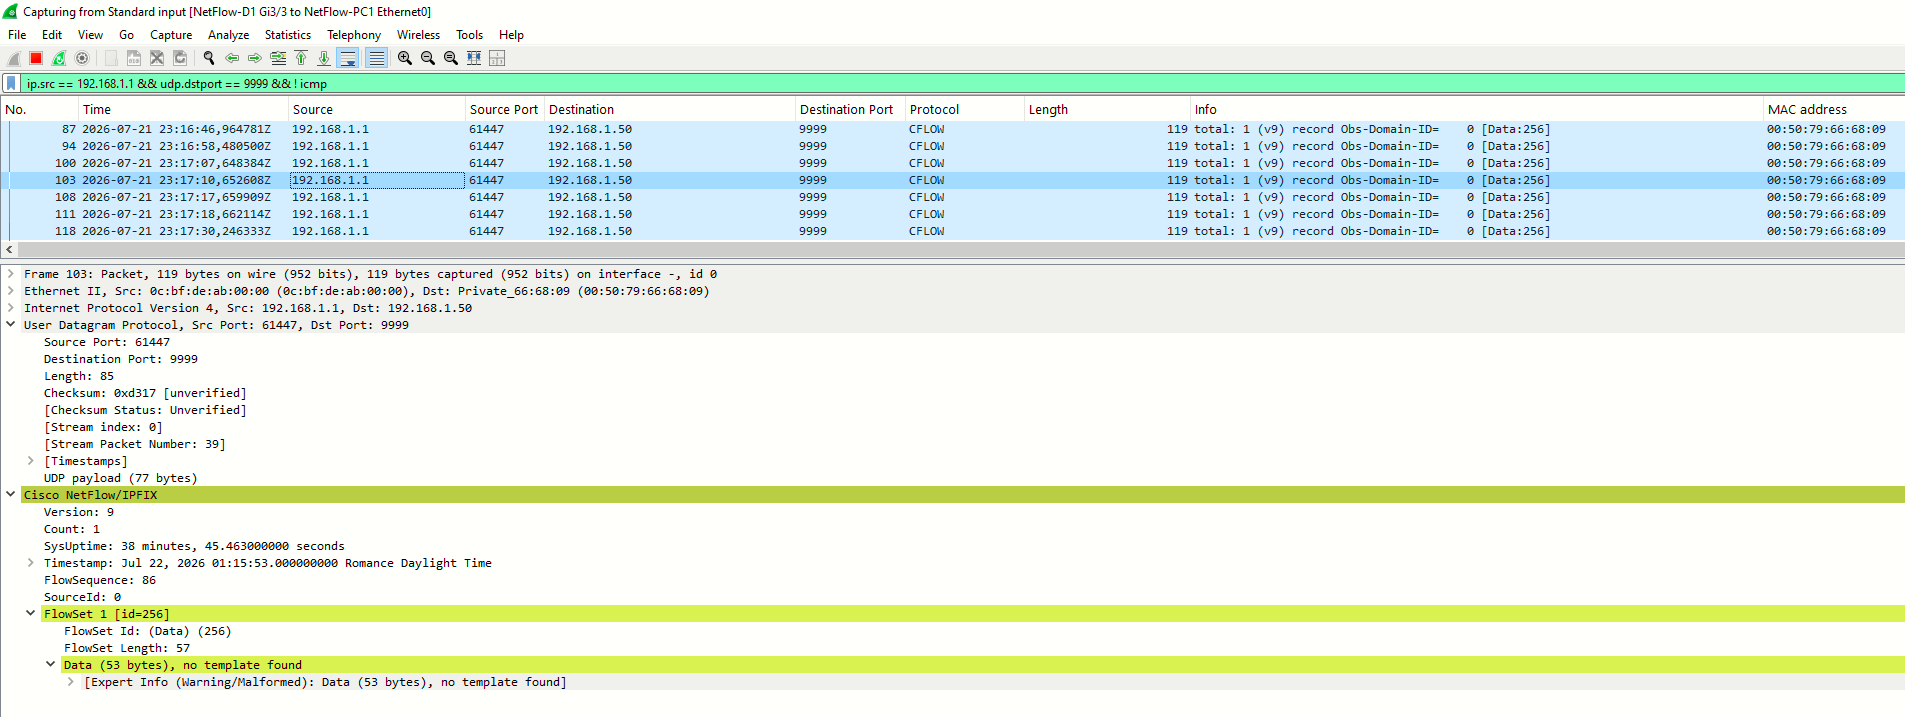Reset text to normal size
Viewport: 1905px width, 717px height.
point(451,58)
